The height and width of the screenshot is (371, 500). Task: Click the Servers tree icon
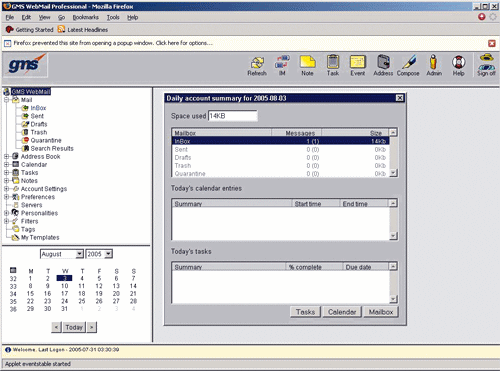pyautogui.click(x=16, y=205)
